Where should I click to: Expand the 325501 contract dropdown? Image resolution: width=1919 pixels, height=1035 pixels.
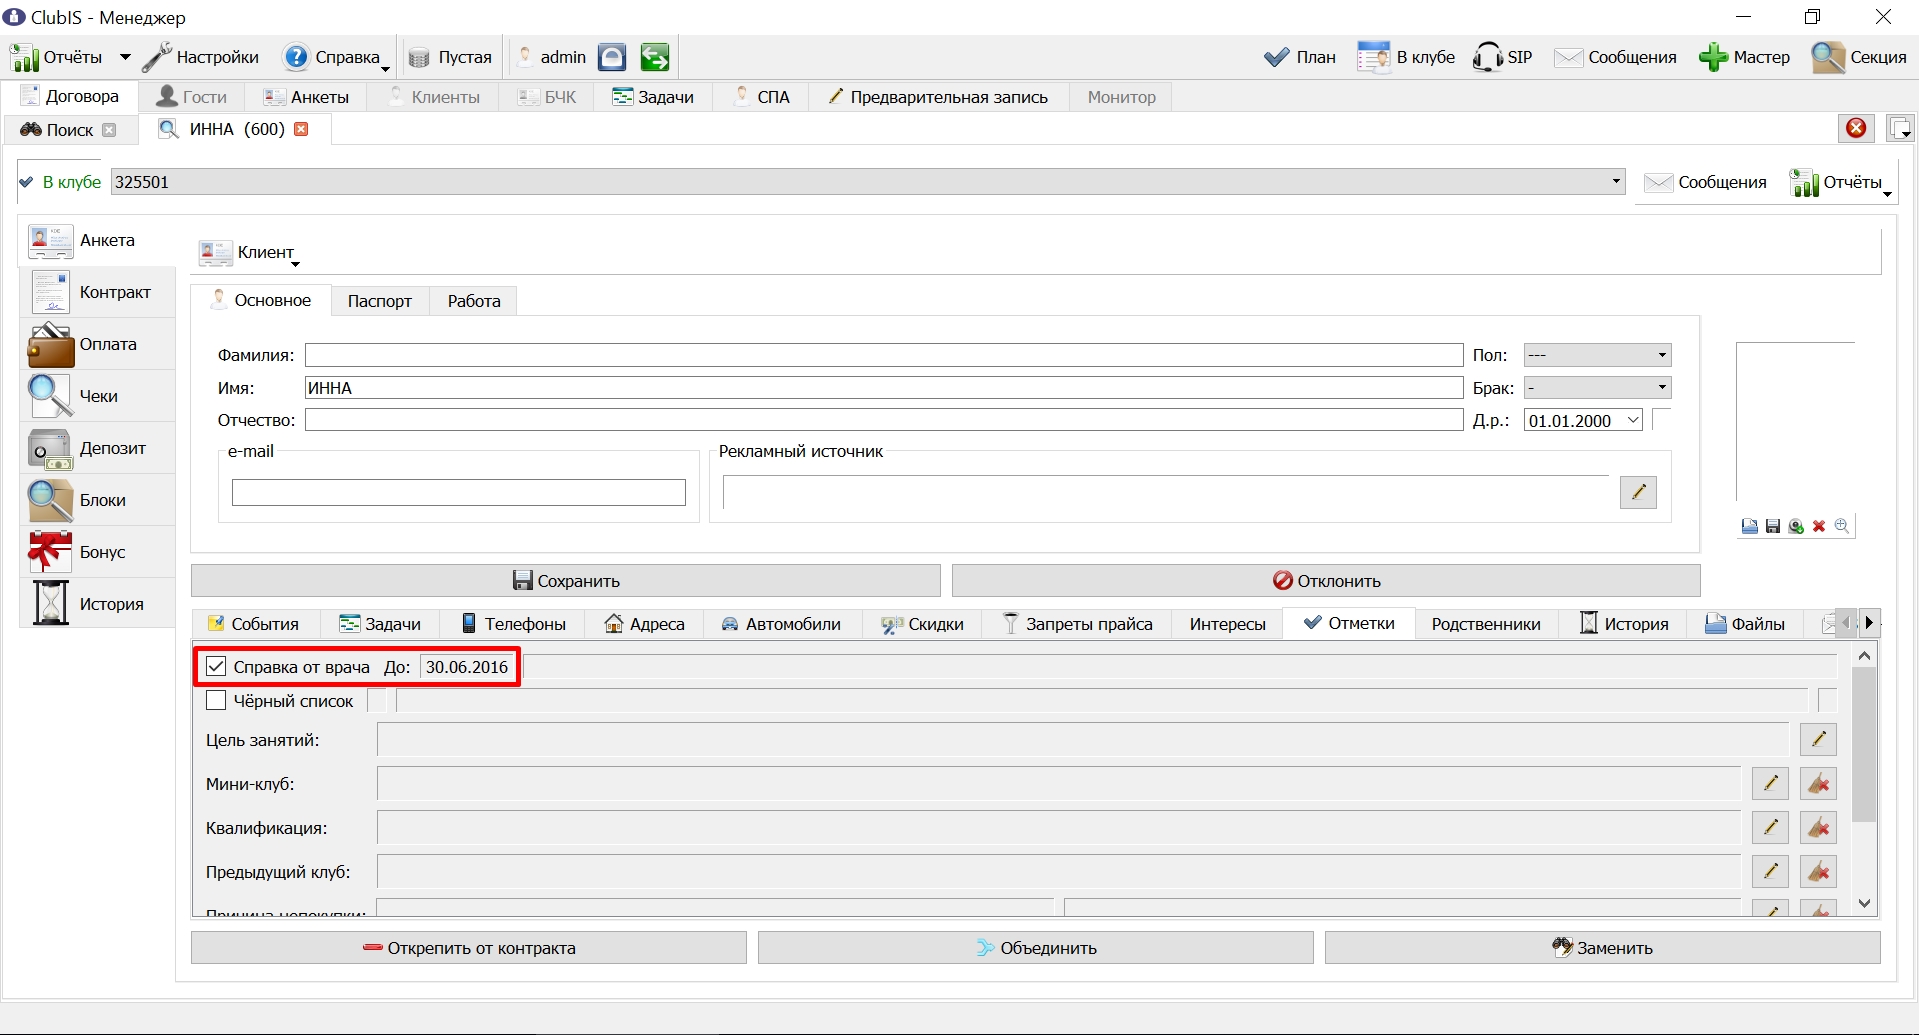click(x=1616, y=182)
